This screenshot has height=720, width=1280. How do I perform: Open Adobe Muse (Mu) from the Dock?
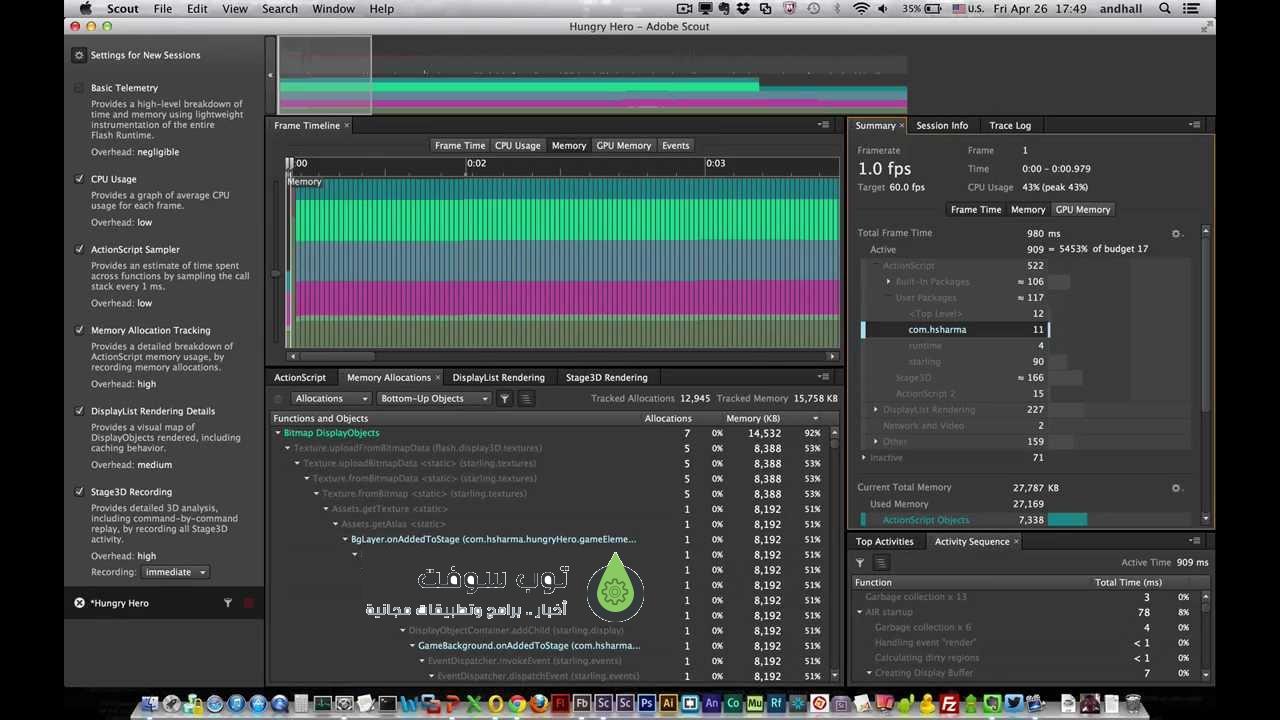click(755, 704)
